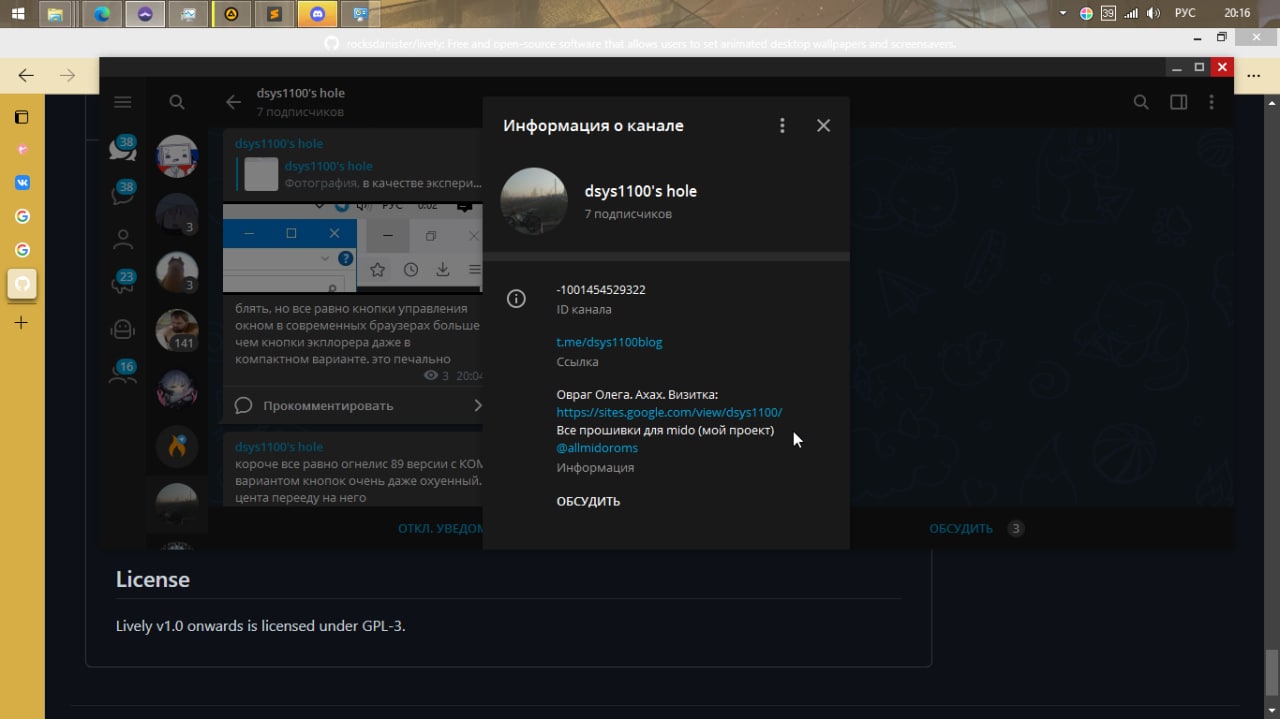Click dsys1100's hole channel header title

[301, 93]
